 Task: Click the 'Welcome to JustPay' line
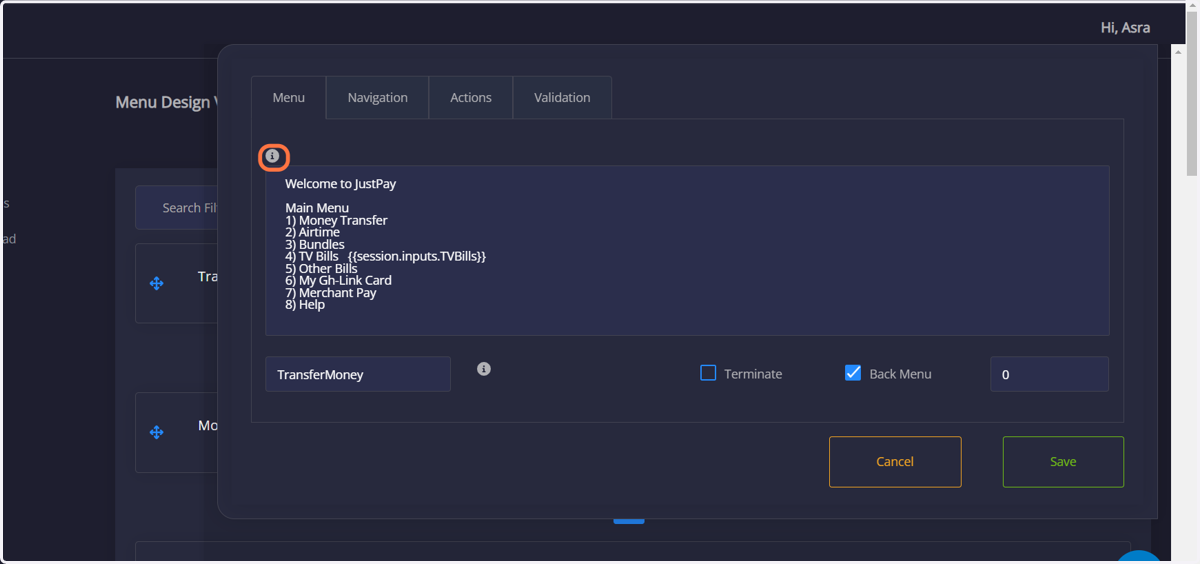click(341, 184)
